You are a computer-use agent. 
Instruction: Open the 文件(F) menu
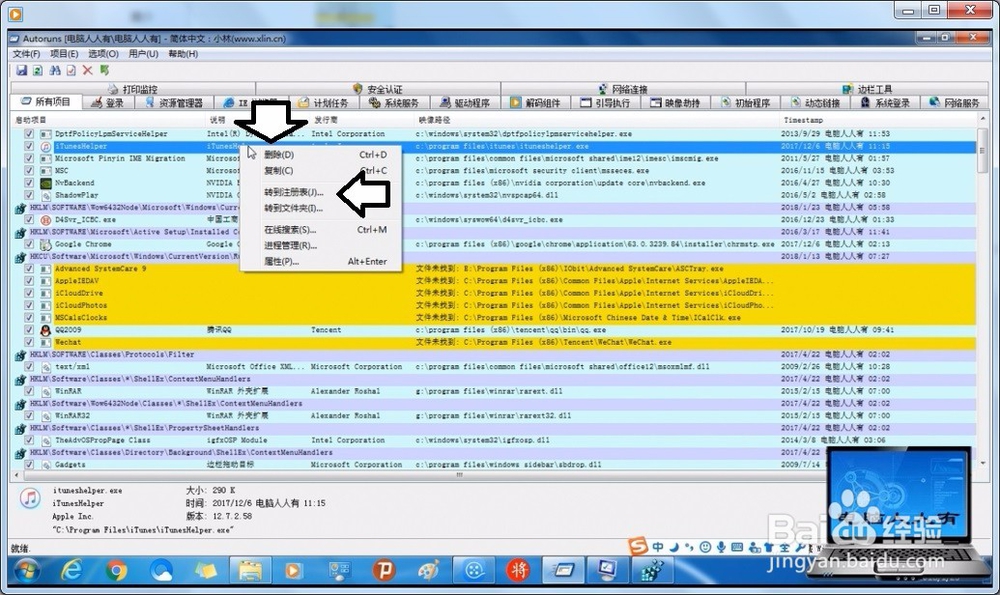coord(26,54)
